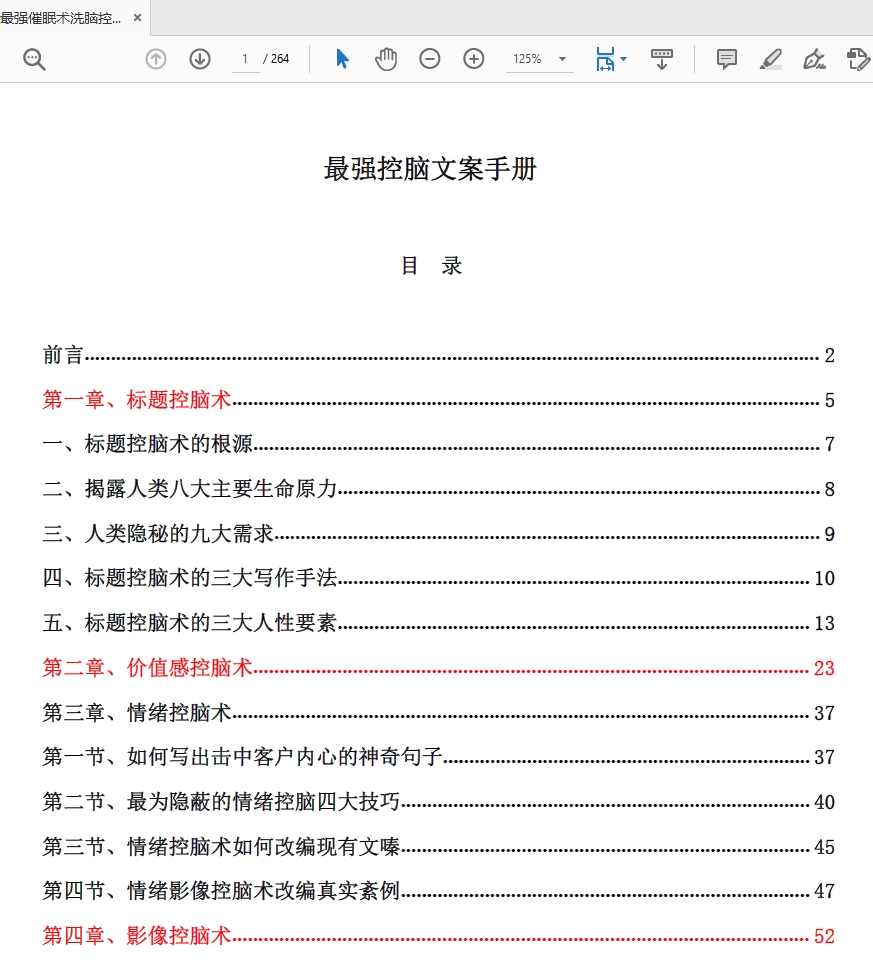
Task: Open 第四章、影像控脑术 contents entry
Action: tap(137, 936)
